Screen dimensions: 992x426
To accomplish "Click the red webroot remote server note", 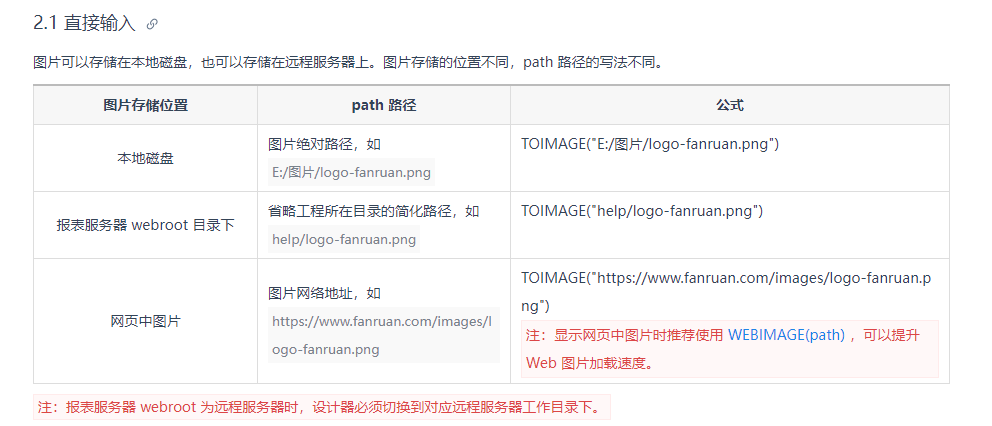I will pyautogui.click(x=322, y=407).
